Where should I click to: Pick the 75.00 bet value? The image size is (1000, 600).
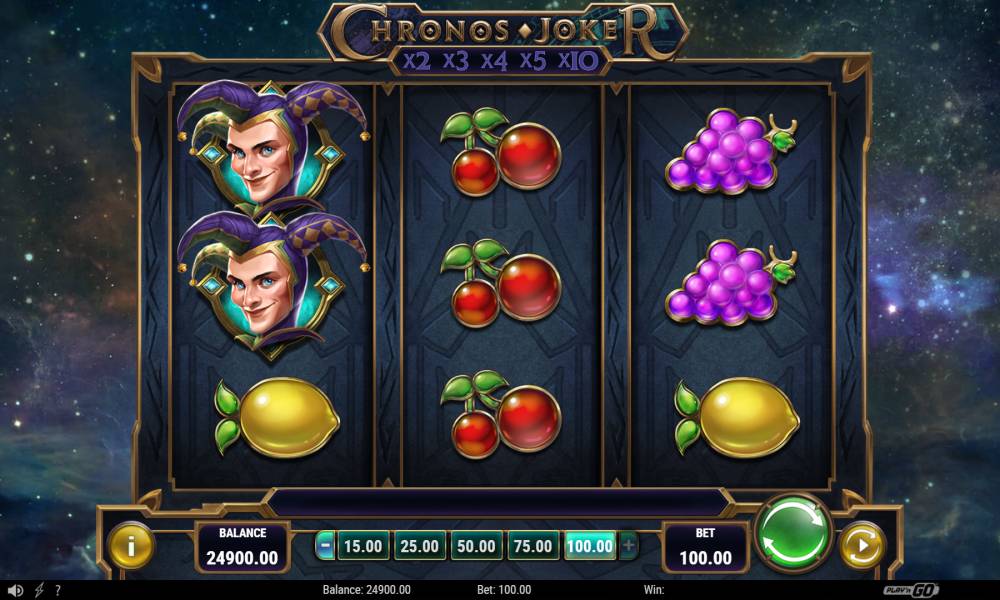tap(533, 546)
